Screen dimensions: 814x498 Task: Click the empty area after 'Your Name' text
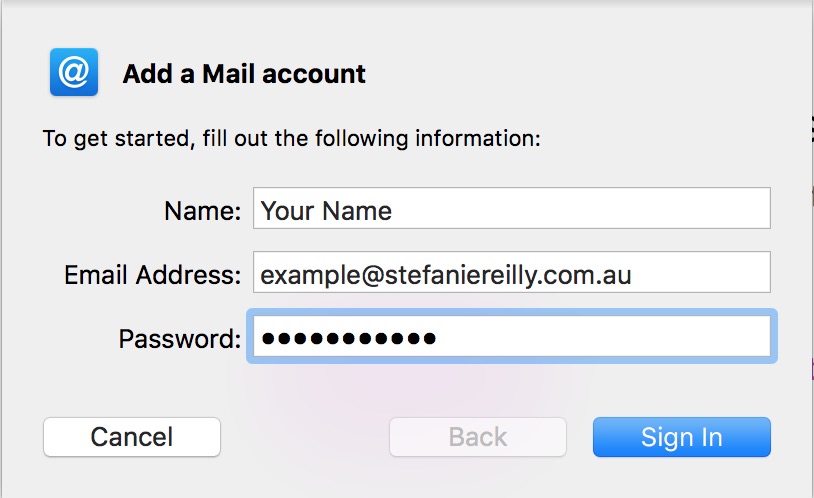tap(580, 208)
